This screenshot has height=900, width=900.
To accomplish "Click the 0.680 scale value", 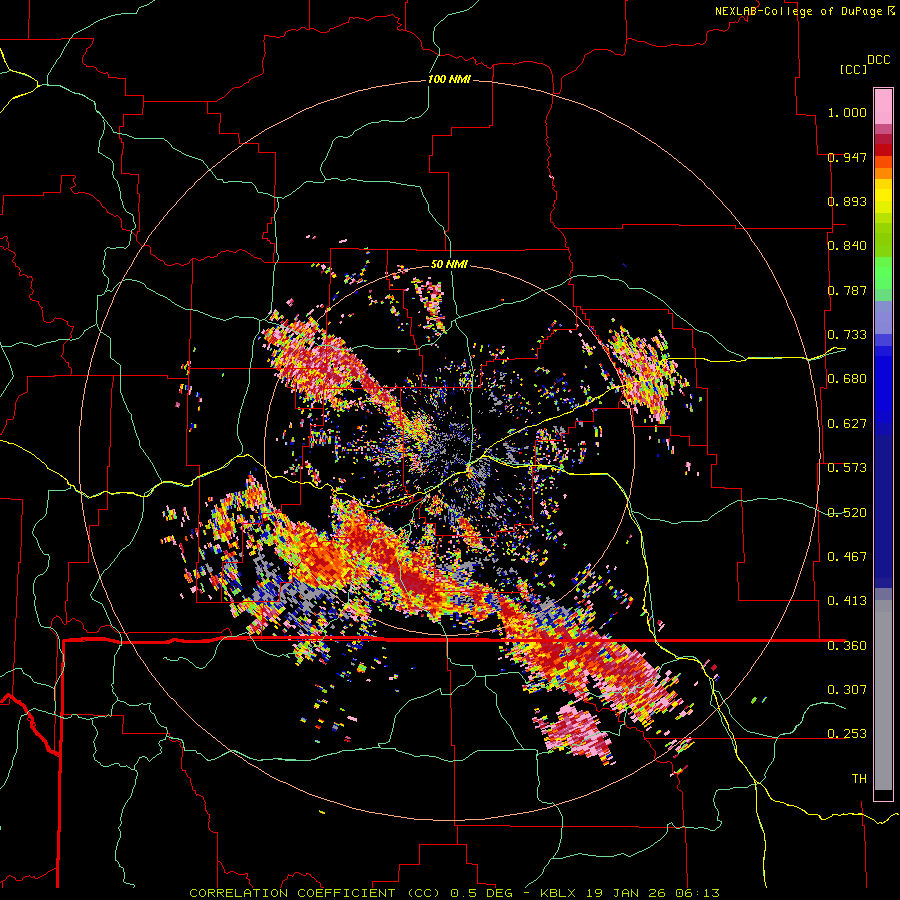I will [847, 379].
